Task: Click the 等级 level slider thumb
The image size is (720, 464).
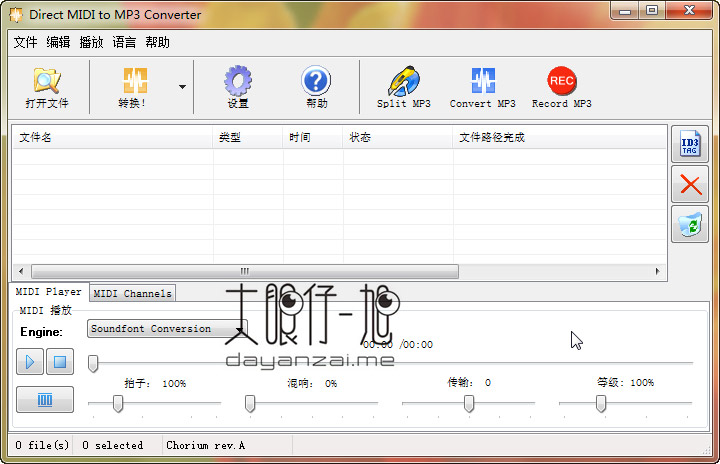Action: 601,403
